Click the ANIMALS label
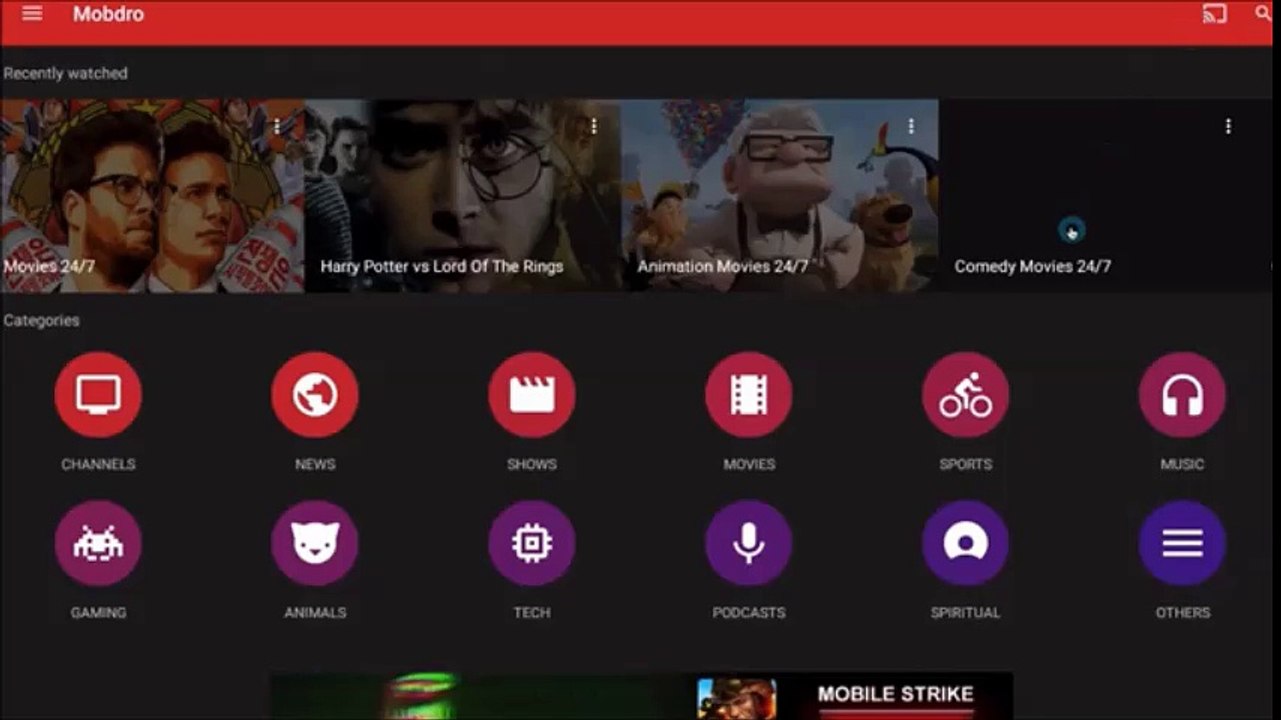Viewport: 1281px width, 720px height. pyautogui.click(x=315, y=612)
